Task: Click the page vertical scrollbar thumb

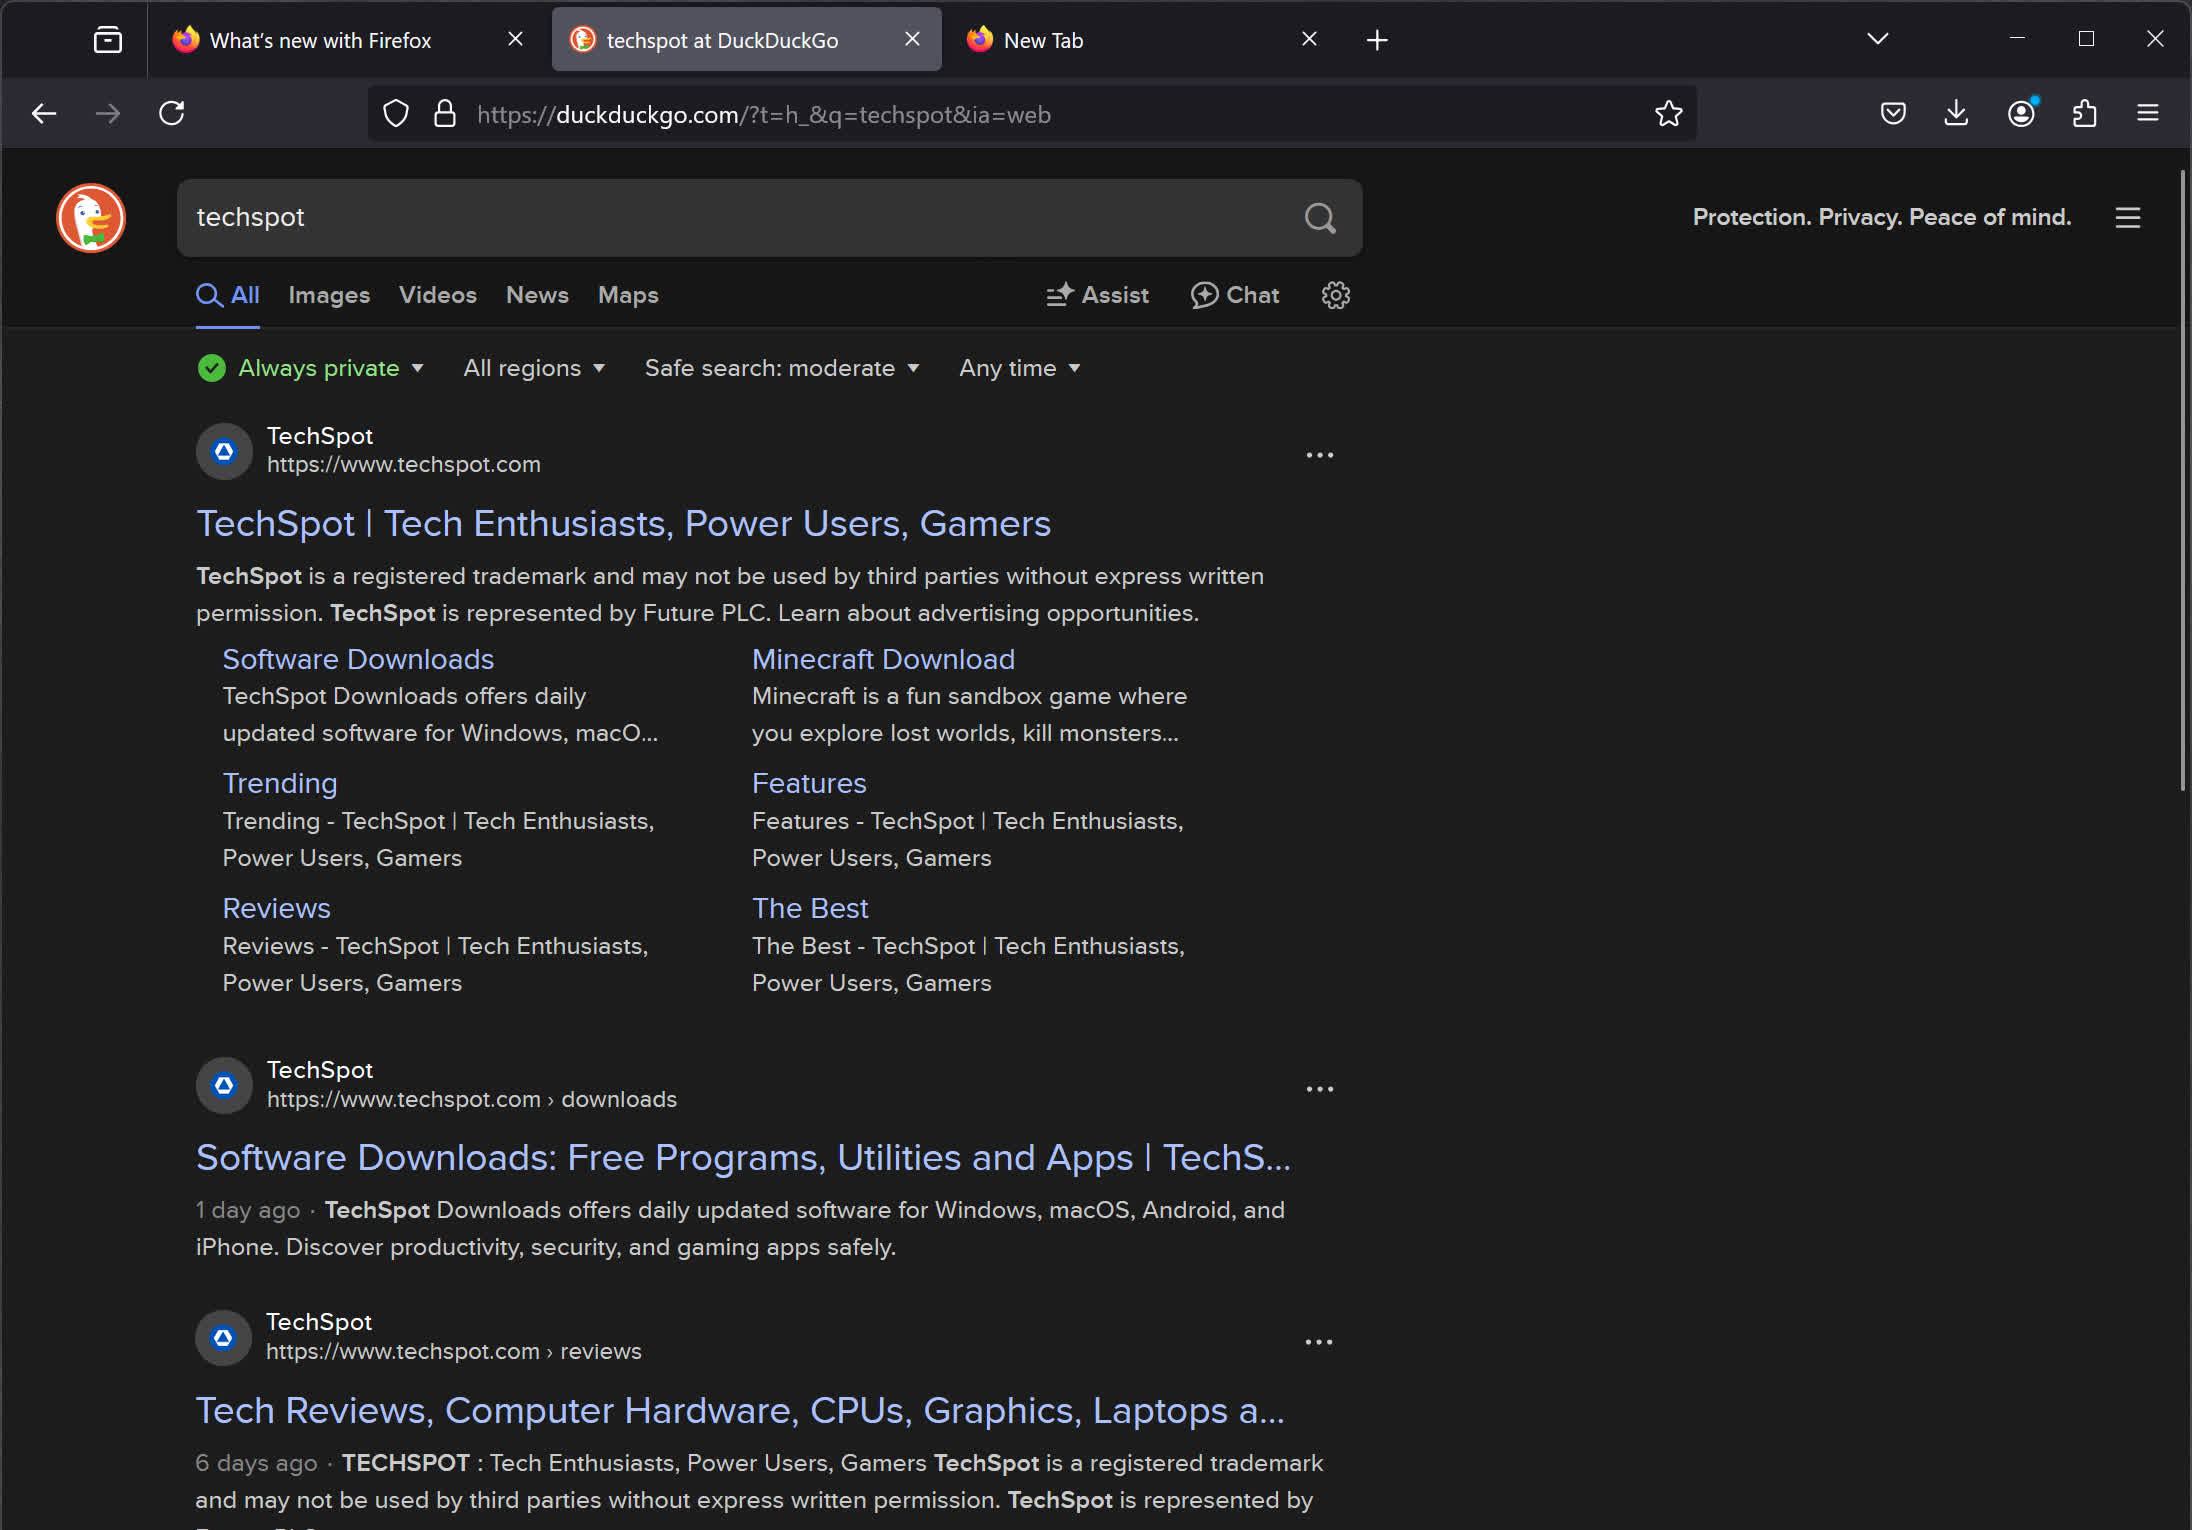Action: [x=2182, y=480]
